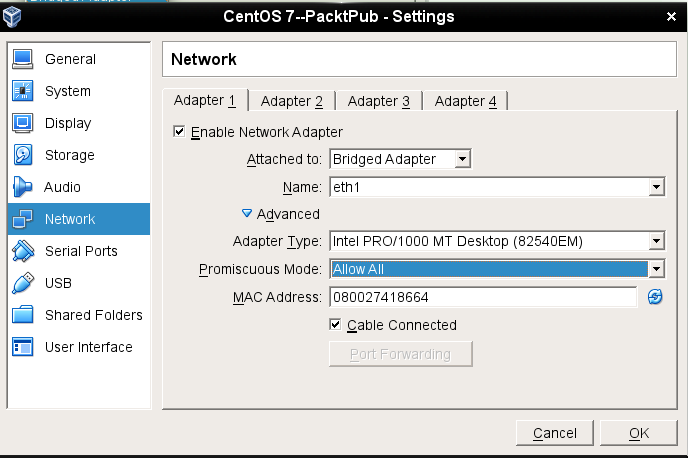
Task: Open the Attached to dropdown
Action: (400, 159)
